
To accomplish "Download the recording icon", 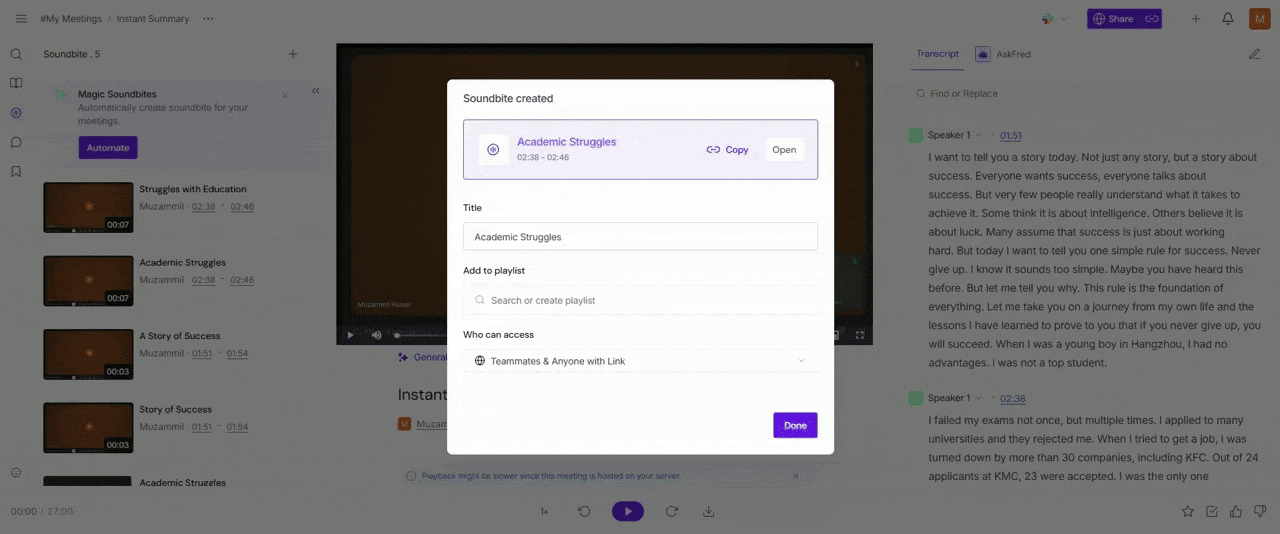I will pyautogui.click(x=708, y=511).
